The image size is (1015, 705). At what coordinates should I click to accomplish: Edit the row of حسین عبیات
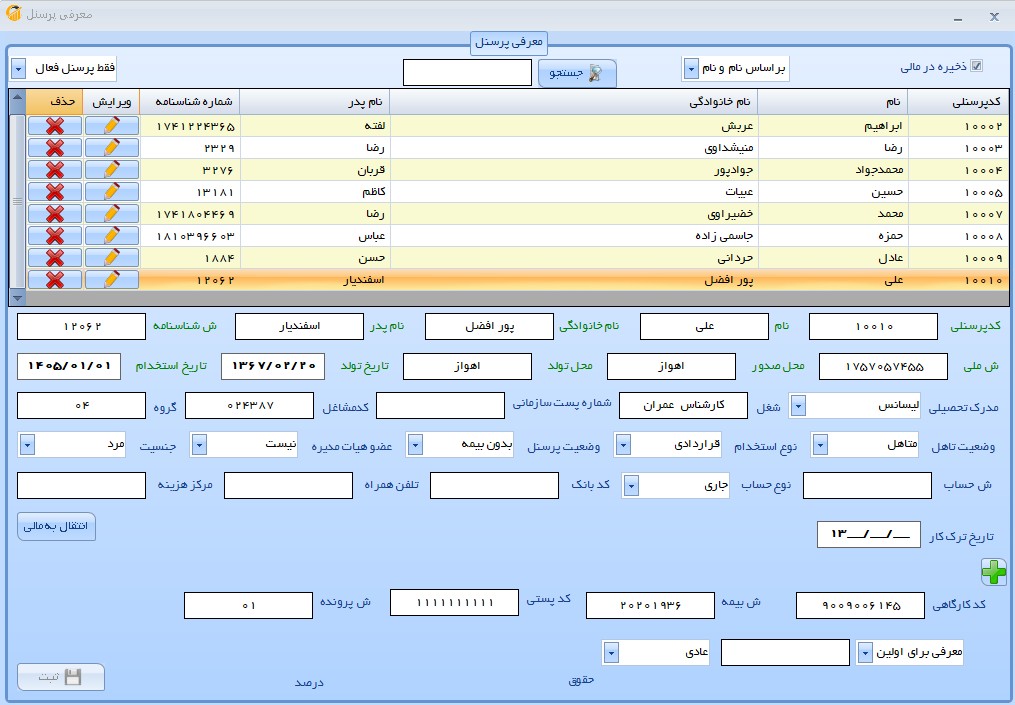point(111,192)
